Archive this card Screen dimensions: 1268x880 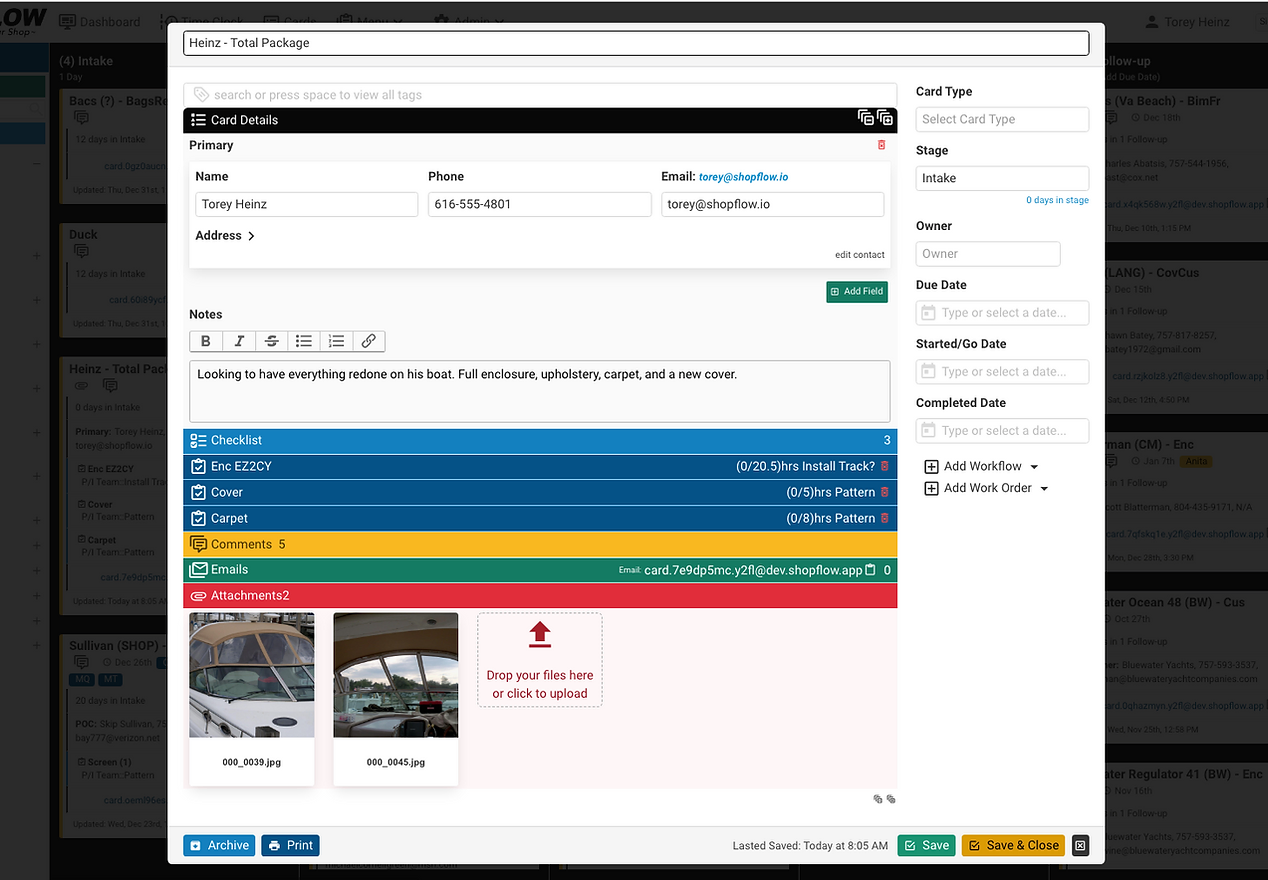point(219,845)
